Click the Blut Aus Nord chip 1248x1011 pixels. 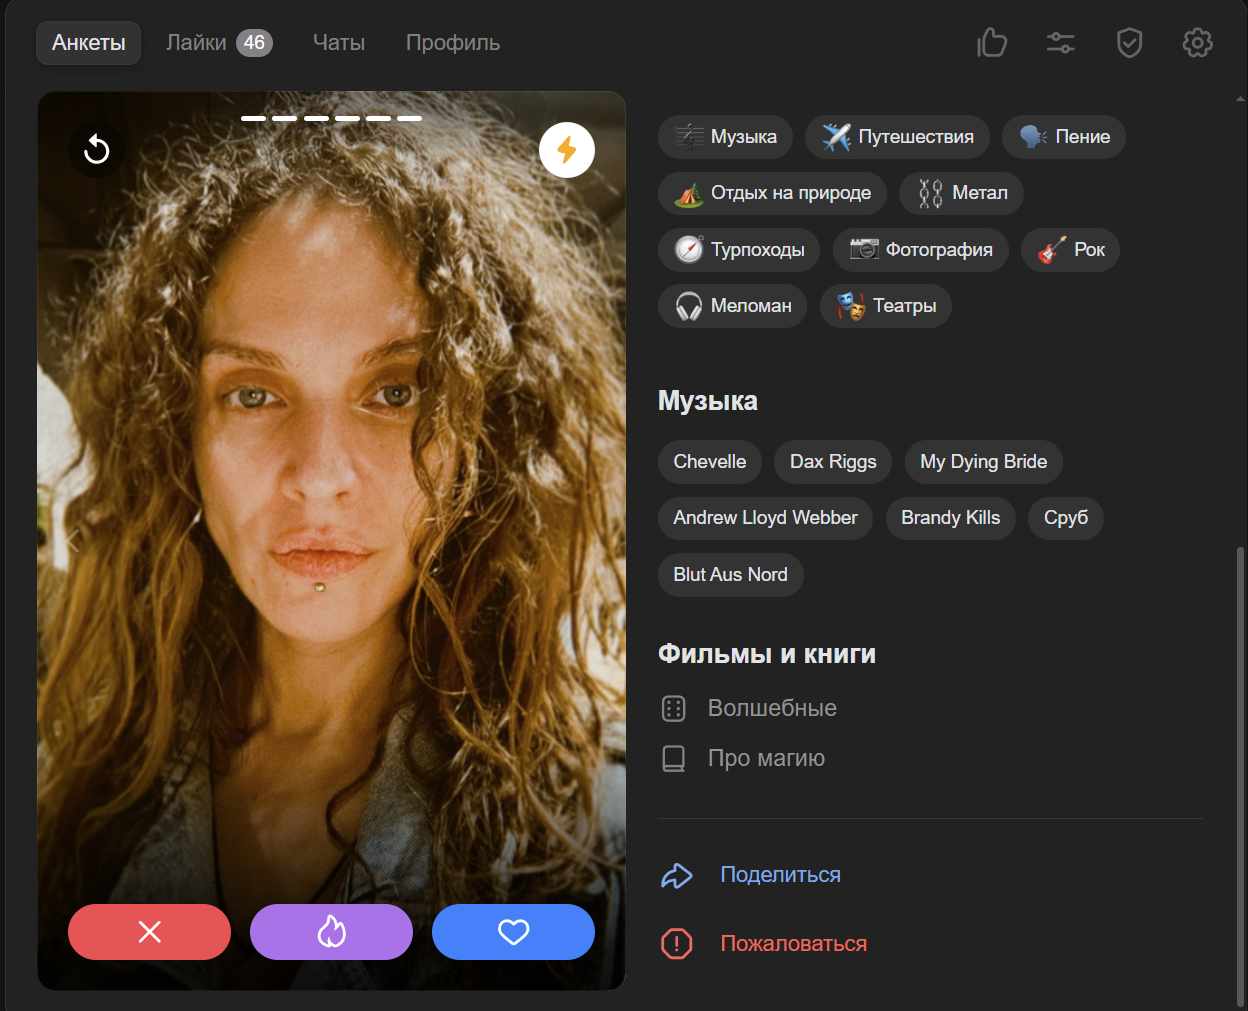(731, 575)
